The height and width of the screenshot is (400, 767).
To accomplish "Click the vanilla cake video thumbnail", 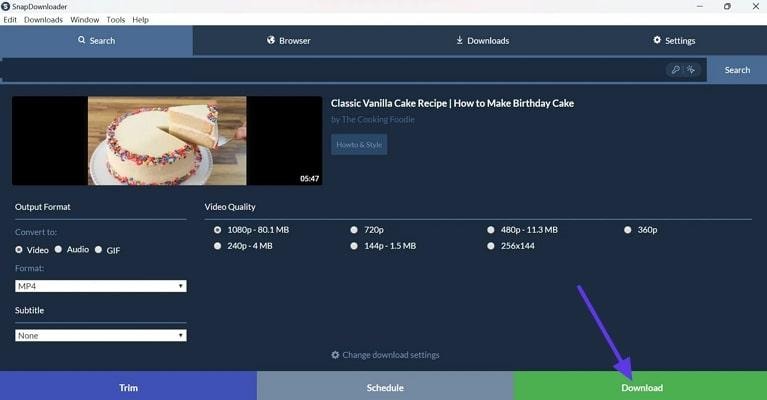I will 167,140.
